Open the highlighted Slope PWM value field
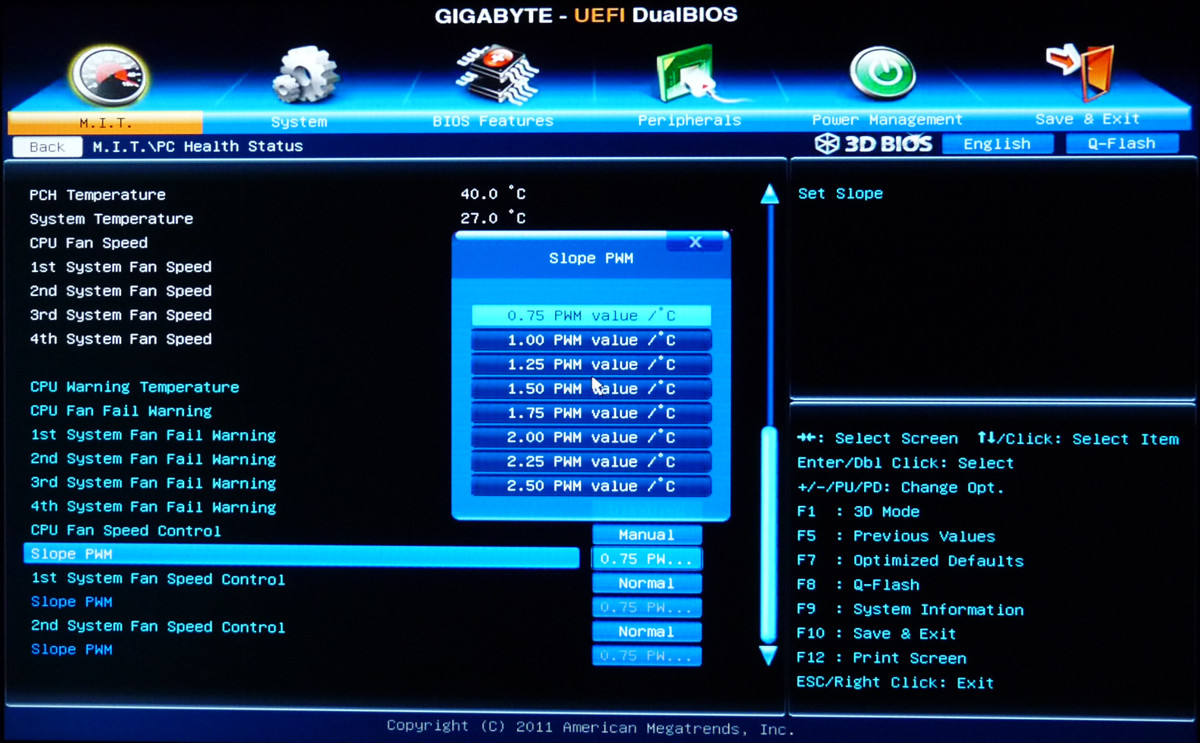Image resolution: width=1200 pixels, height=743 pixels. pos(646,559)
